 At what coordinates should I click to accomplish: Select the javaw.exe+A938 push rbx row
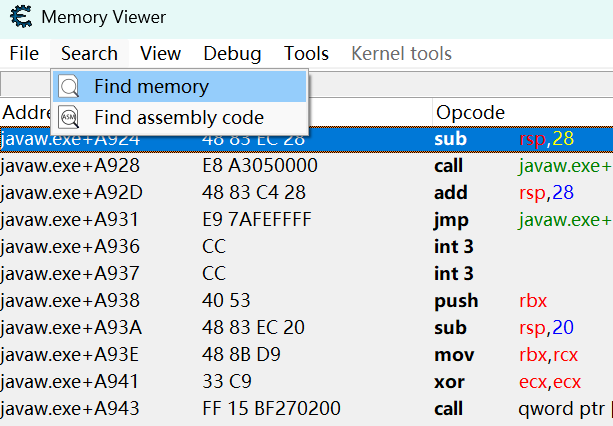tap(300, 301)
